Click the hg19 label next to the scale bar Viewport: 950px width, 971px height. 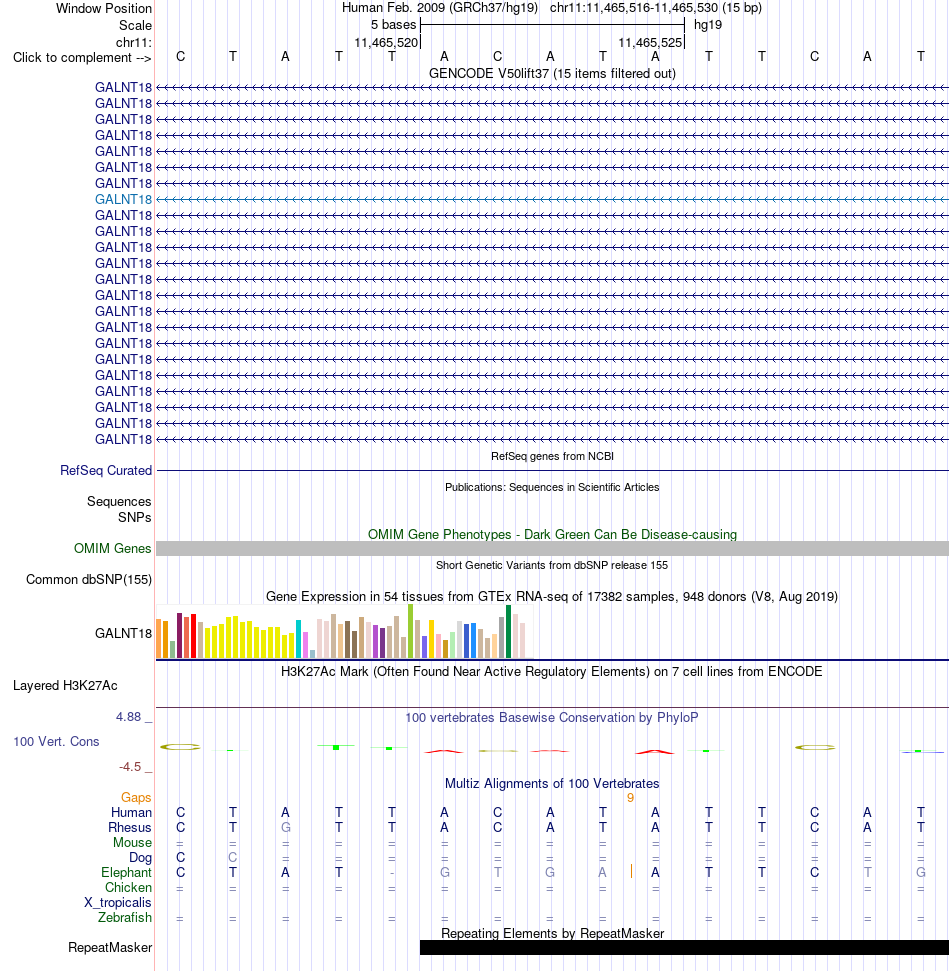(x=708, y=25)
